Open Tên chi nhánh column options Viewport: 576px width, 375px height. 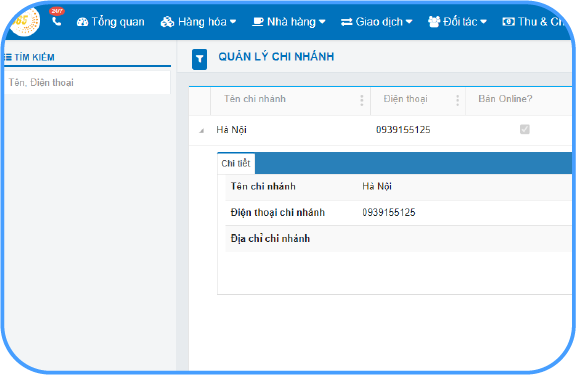click(362, 100)
